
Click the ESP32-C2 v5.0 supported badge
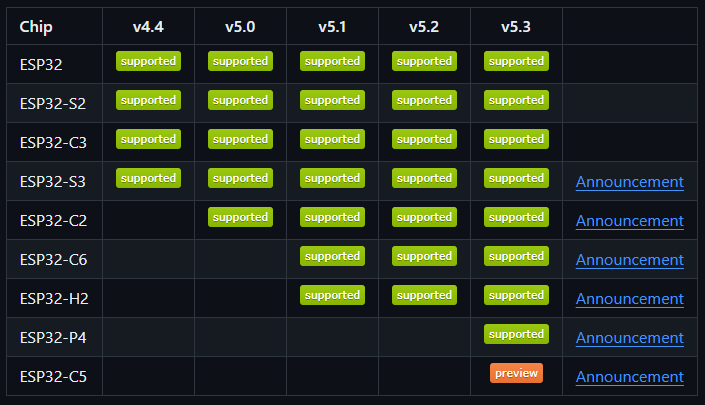click(x=240, y=217)
